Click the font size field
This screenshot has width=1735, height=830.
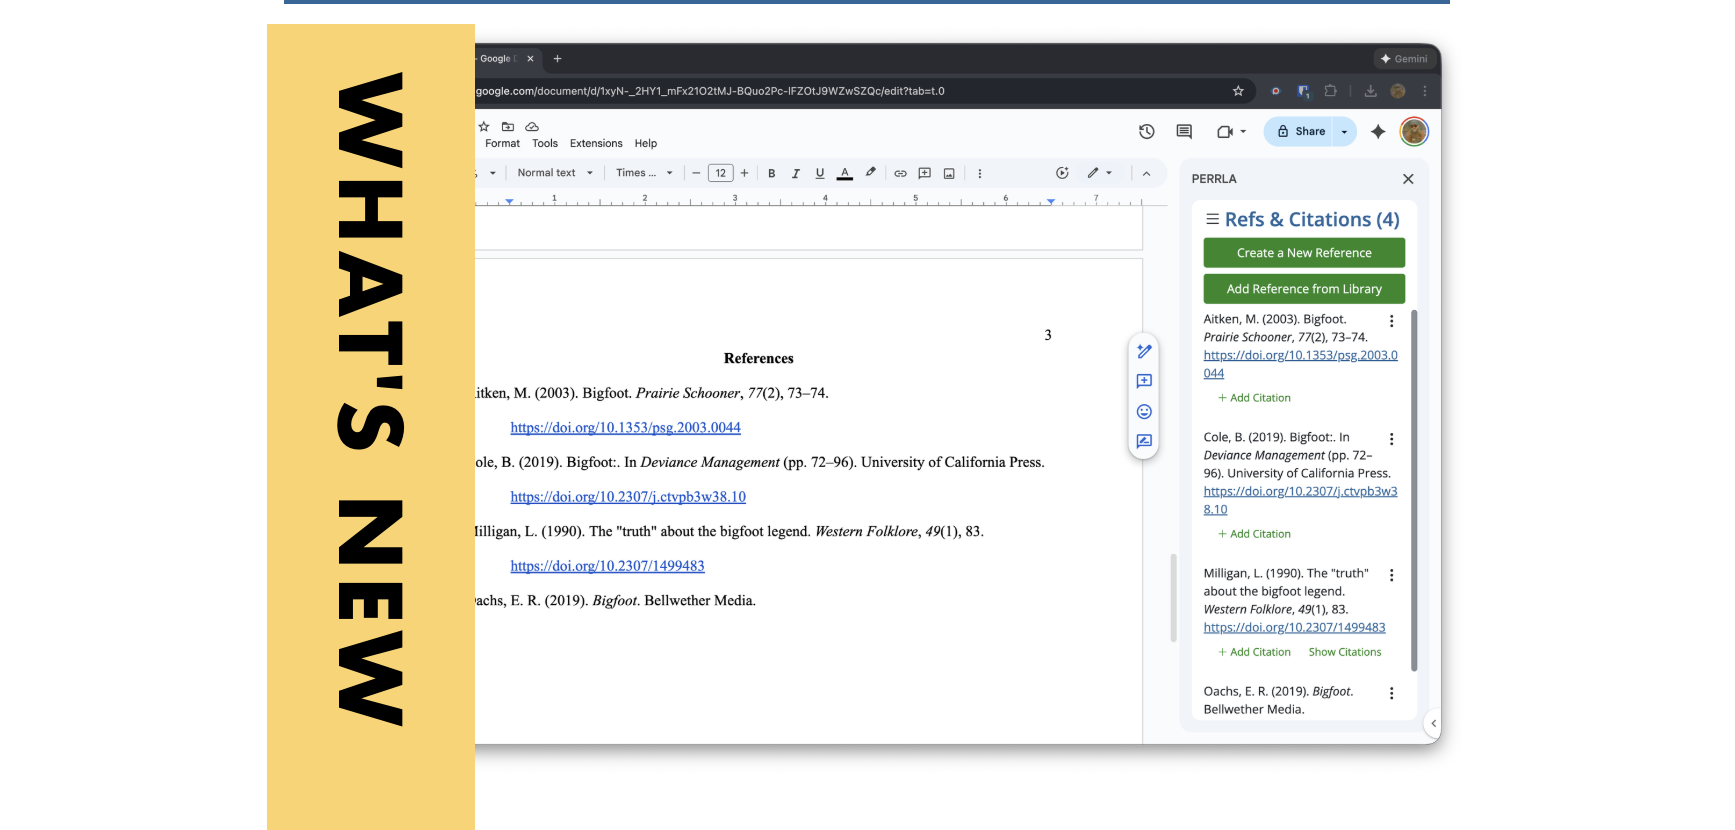click(x=720, y=173)
